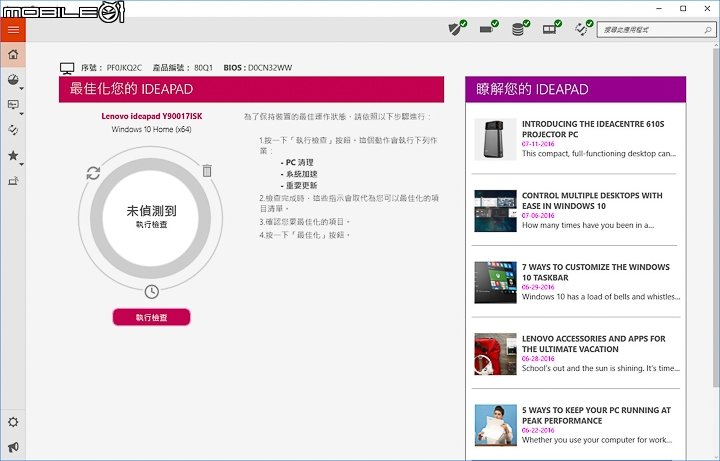This screenshot has width=720, height=461.
Task: Click the Windows taskbar article thumbnail
Action: (495, 282)
